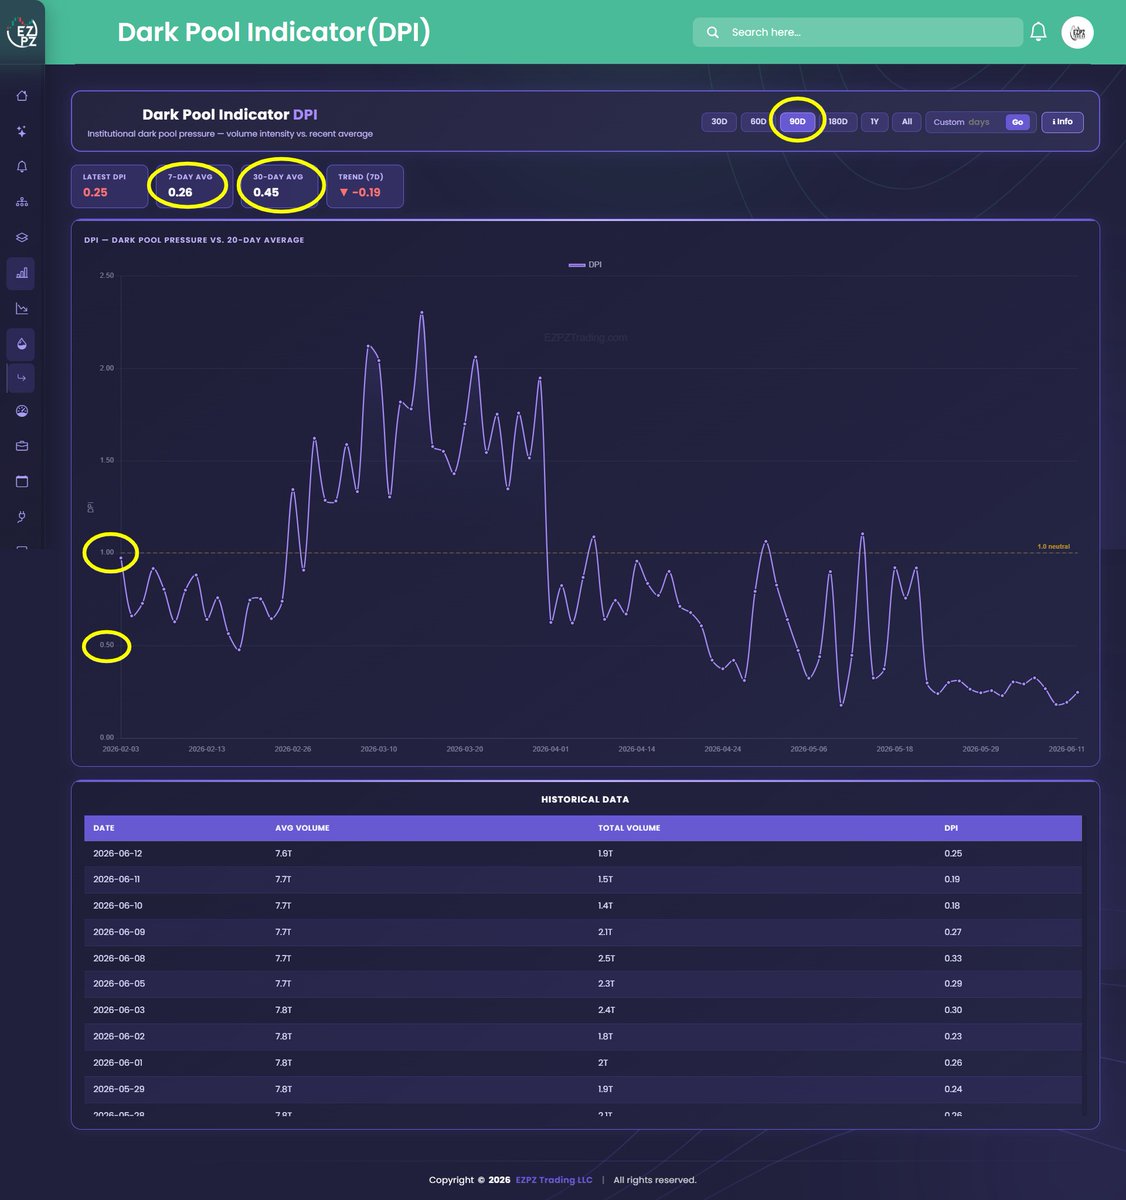
Task: Select the 2026-06-02 row date
Action: pyautogui.click(x=119, y=1036)
